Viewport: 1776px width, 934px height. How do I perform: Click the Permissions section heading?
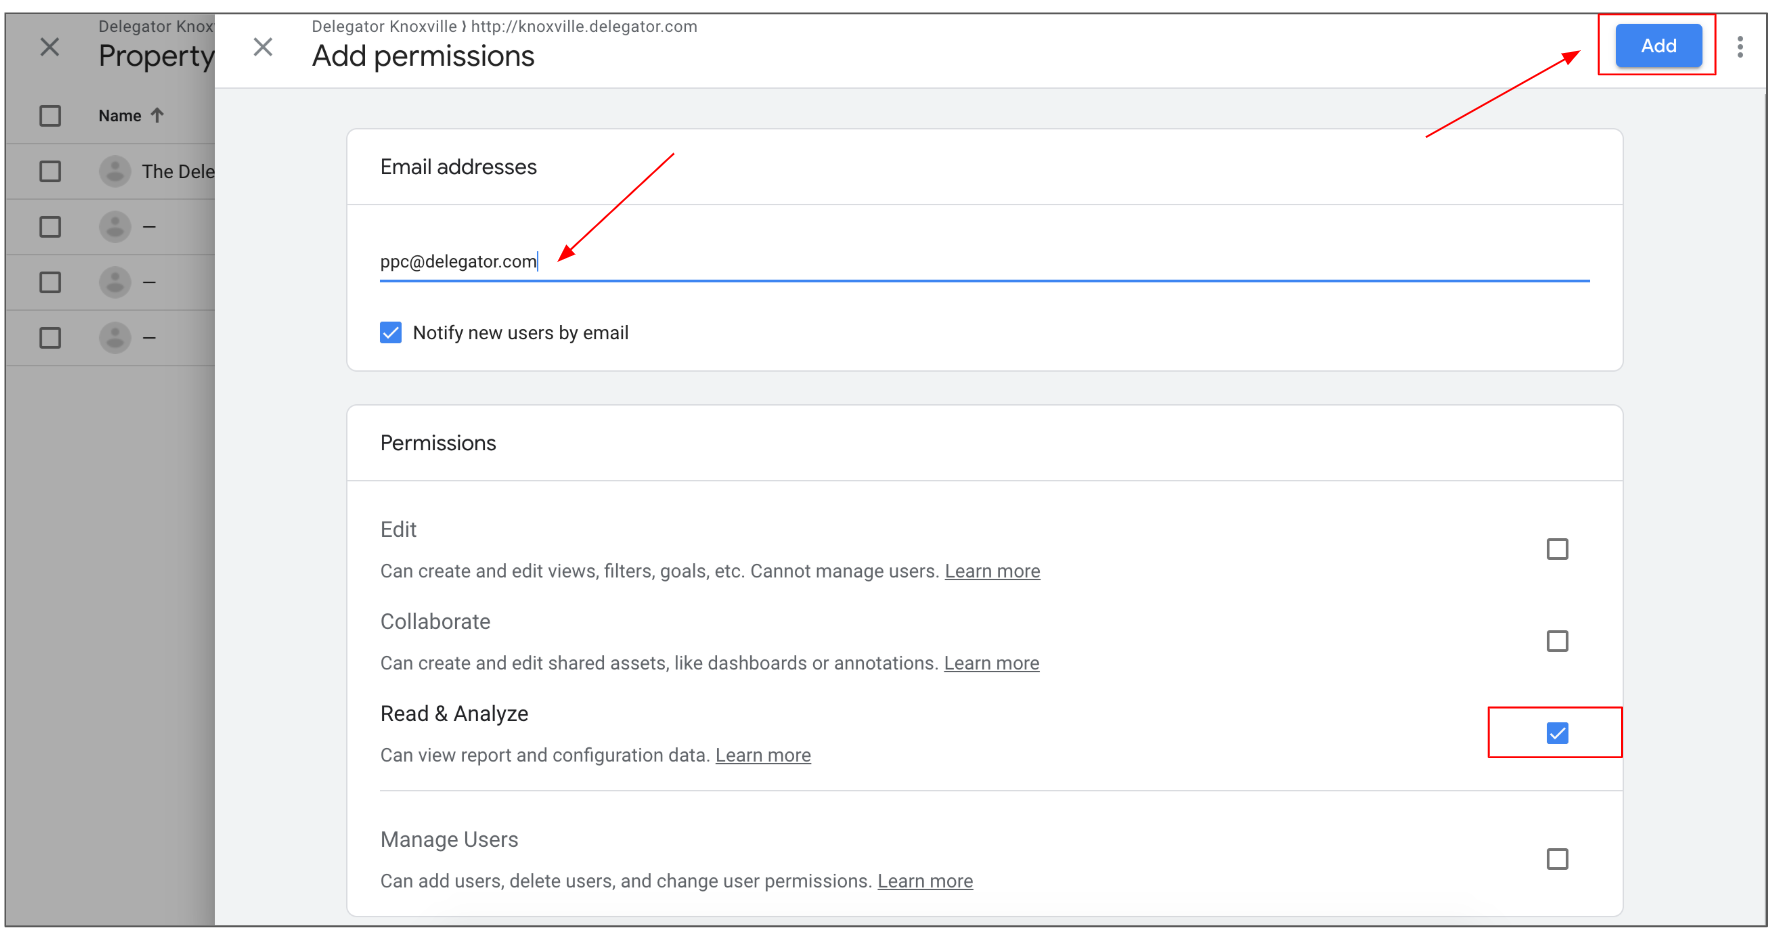click(438, 443)
